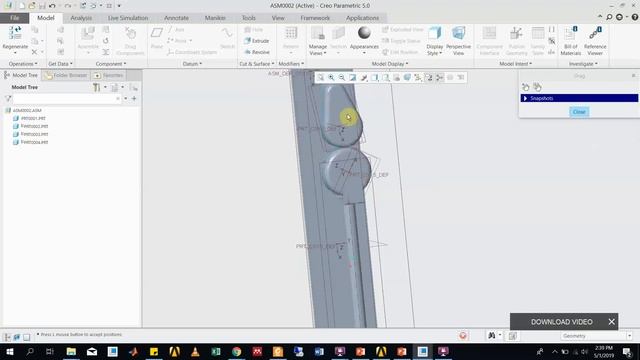640x360 pixels.
Task: Click the red stop indicator in status bar
Action: coord(463,336)
